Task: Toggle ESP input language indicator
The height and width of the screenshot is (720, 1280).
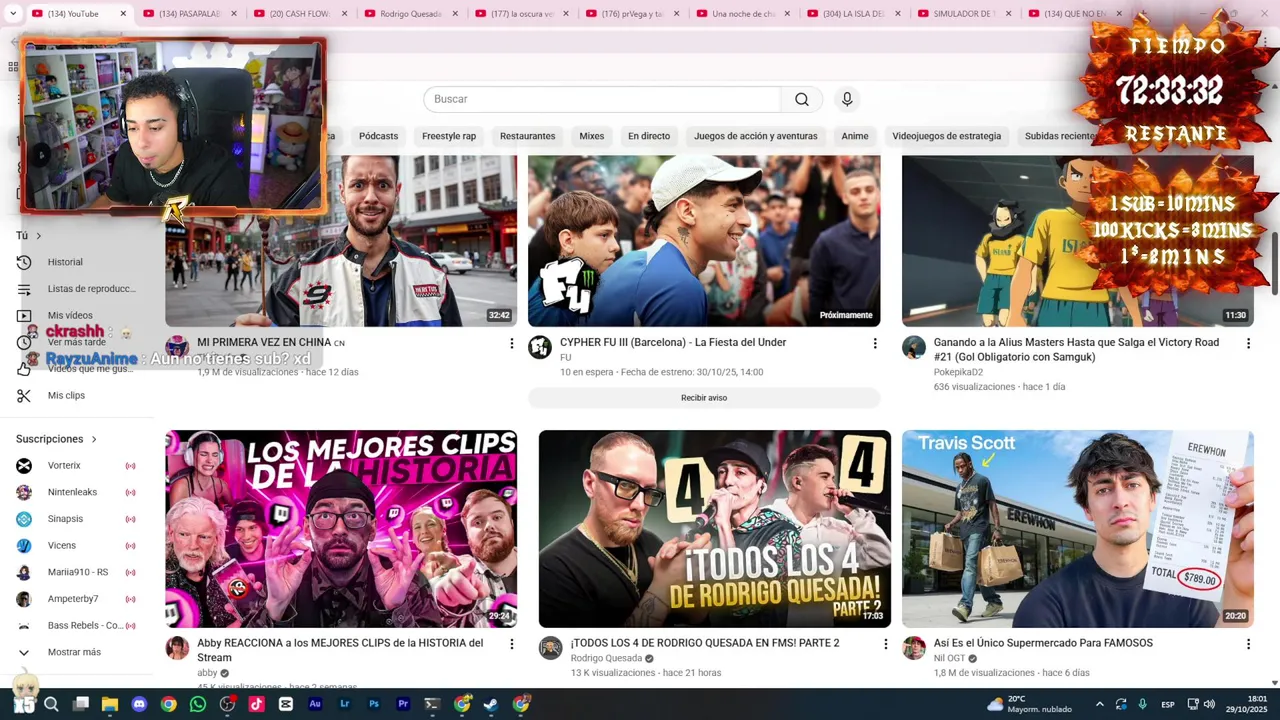Action: tap(1168, 704)
